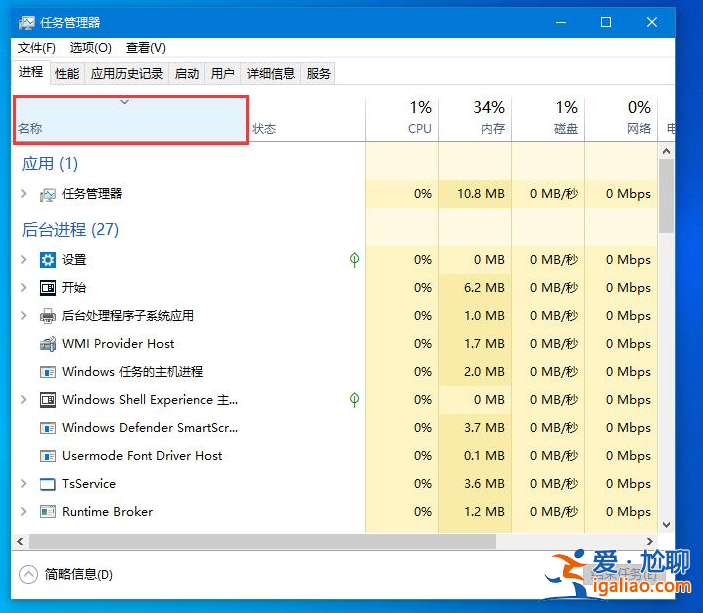703x613 pixels.
Task: Click the green leaf suspended icon for 设置
Action: [x=354, y=260]
